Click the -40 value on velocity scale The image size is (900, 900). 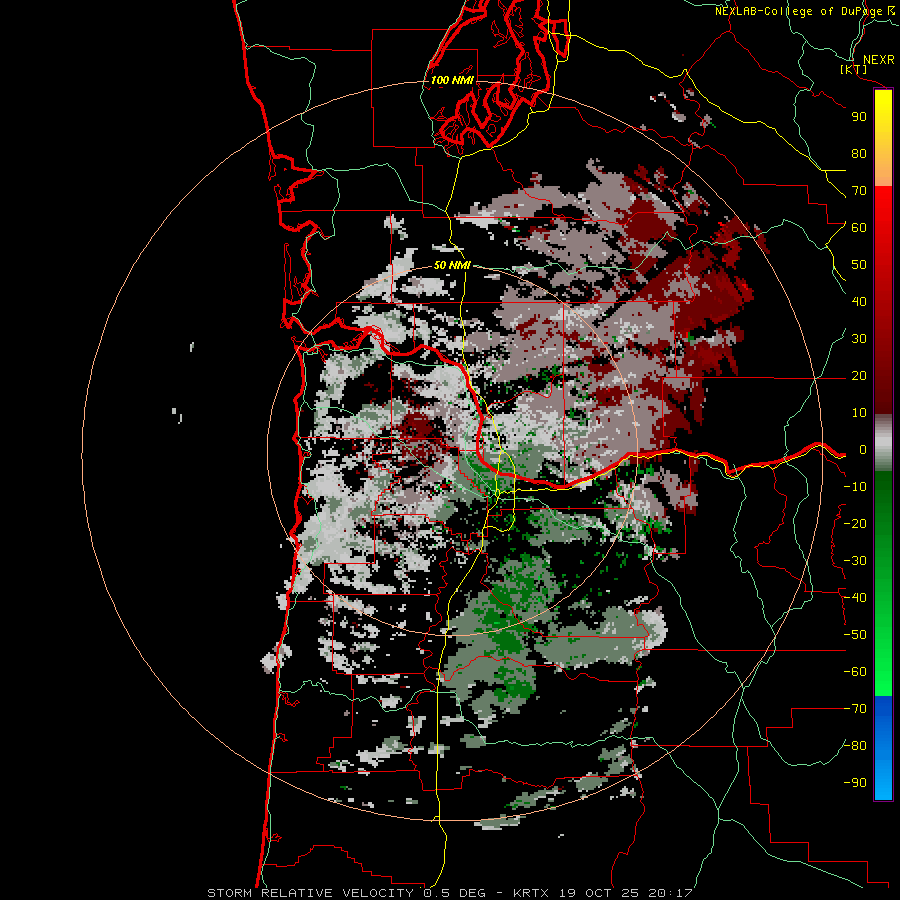click(855, 598)
